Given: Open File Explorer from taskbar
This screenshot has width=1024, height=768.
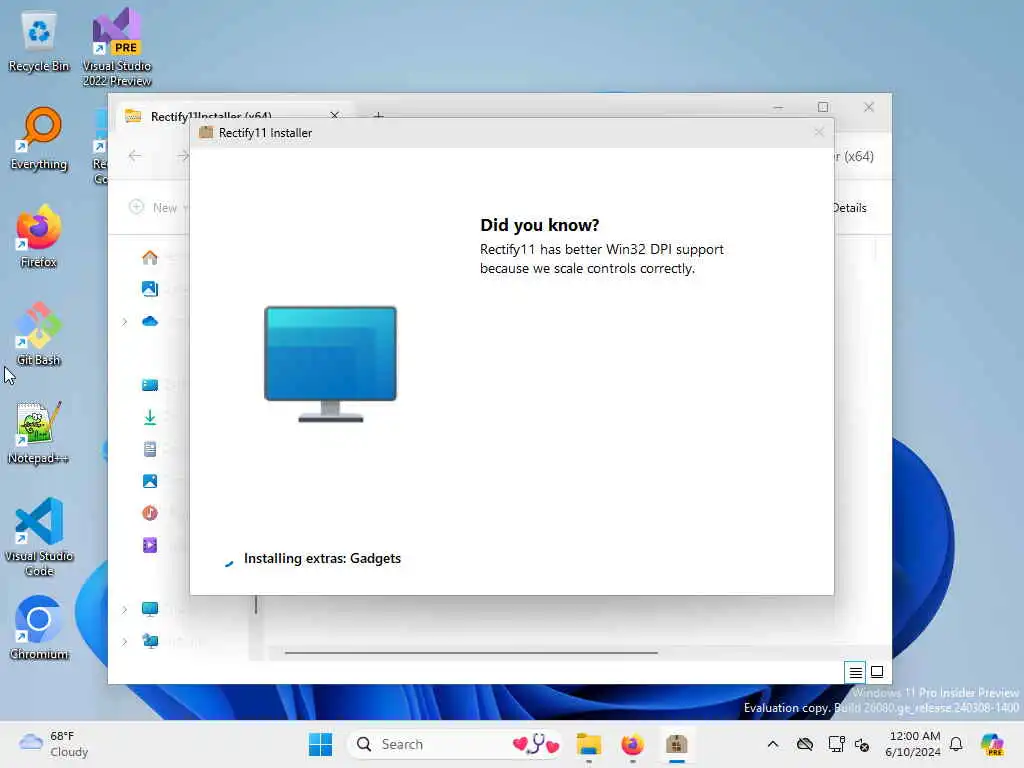Looking at the screenshot, I should 588,744.
